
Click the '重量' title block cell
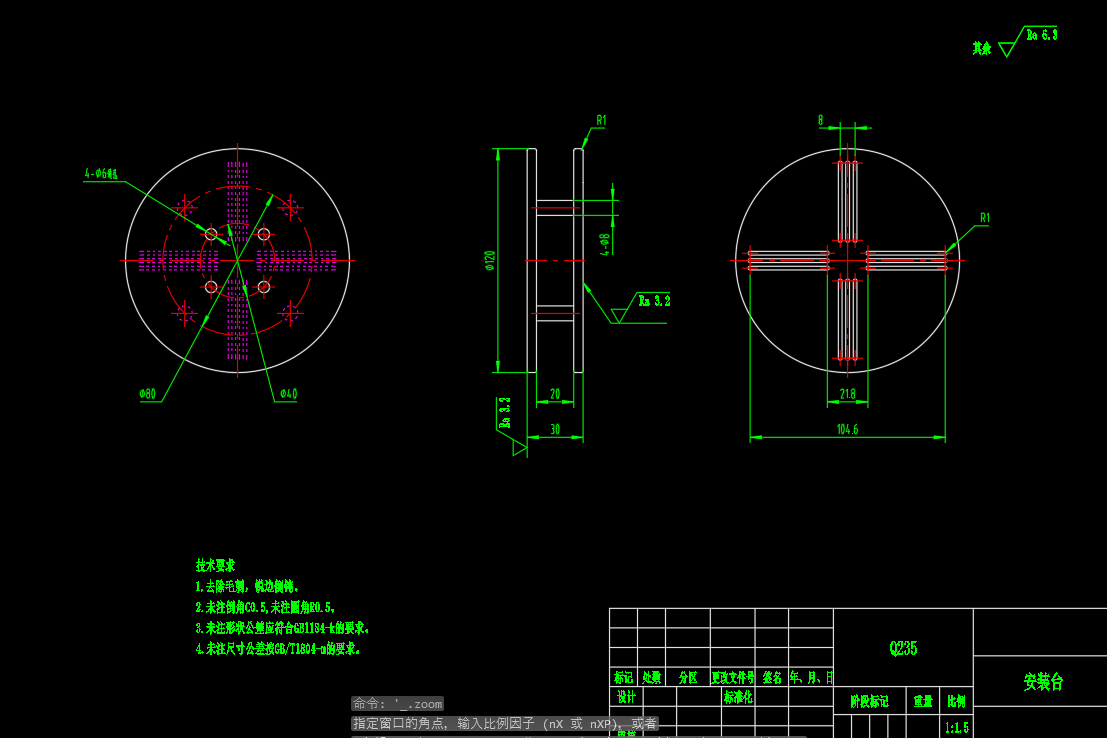click(923, 701)
